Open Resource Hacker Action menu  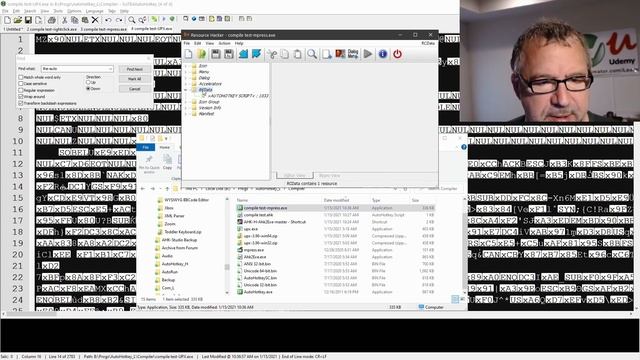click(x=224, y=43)
